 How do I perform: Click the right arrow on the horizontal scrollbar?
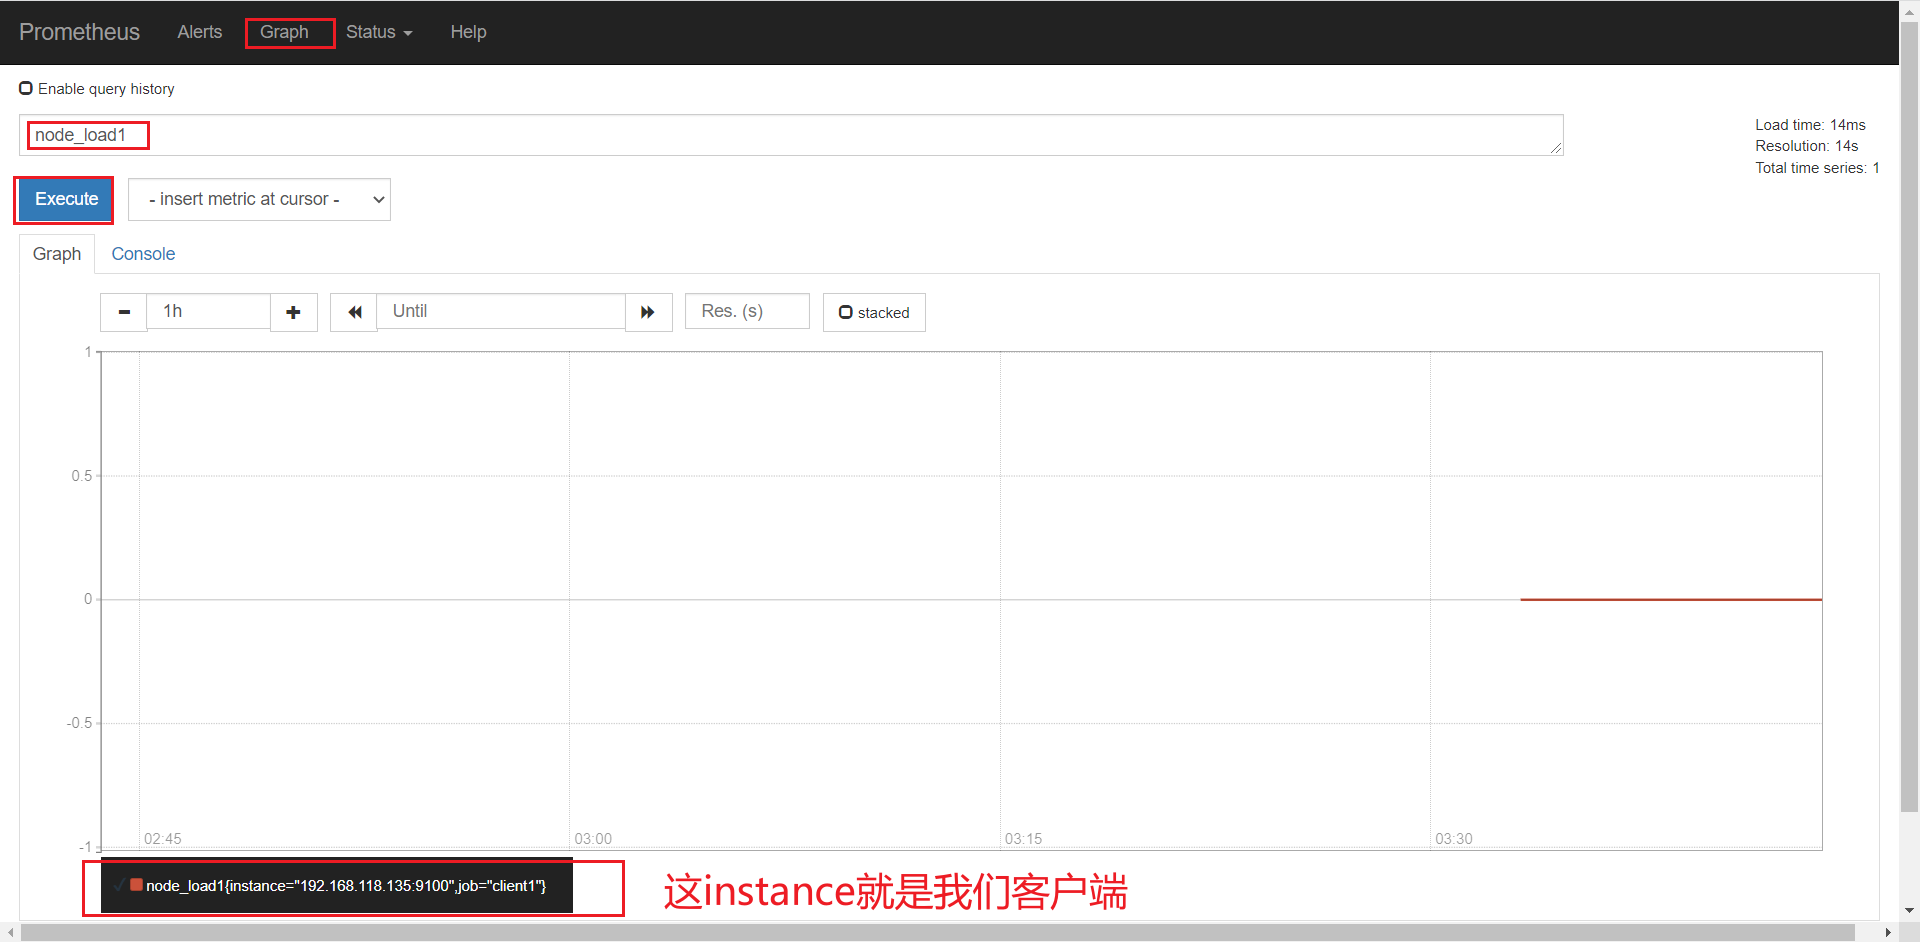point(1889,933)
